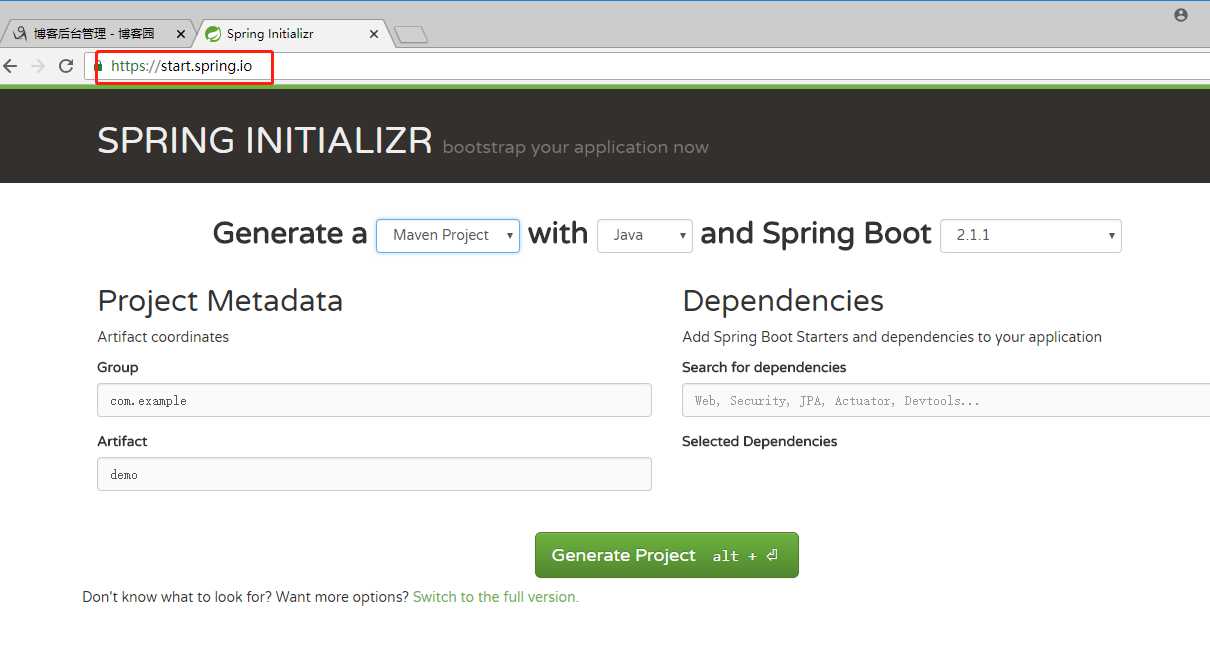This screenshot has width=1210, height=652.
Task: Reload the page with refresh icon
Action: tap(66, 66)
